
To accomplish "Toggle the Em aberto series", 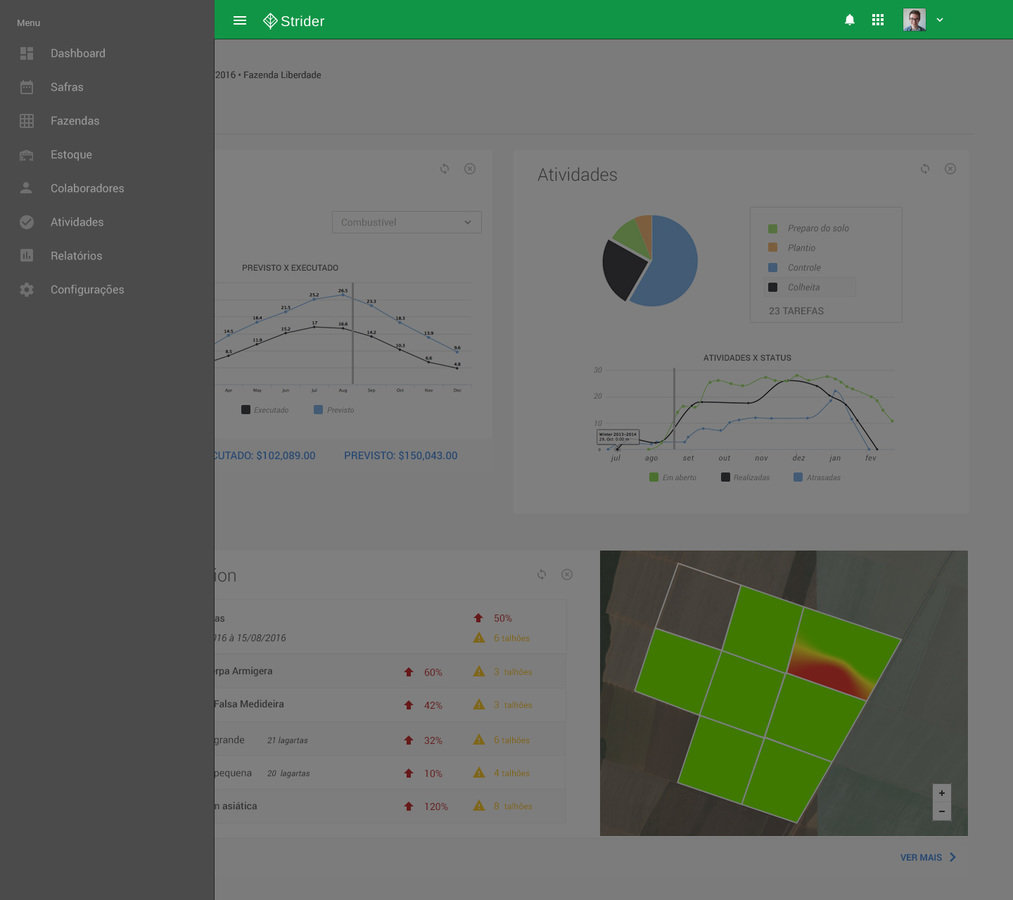I will [x=673, y=477].
